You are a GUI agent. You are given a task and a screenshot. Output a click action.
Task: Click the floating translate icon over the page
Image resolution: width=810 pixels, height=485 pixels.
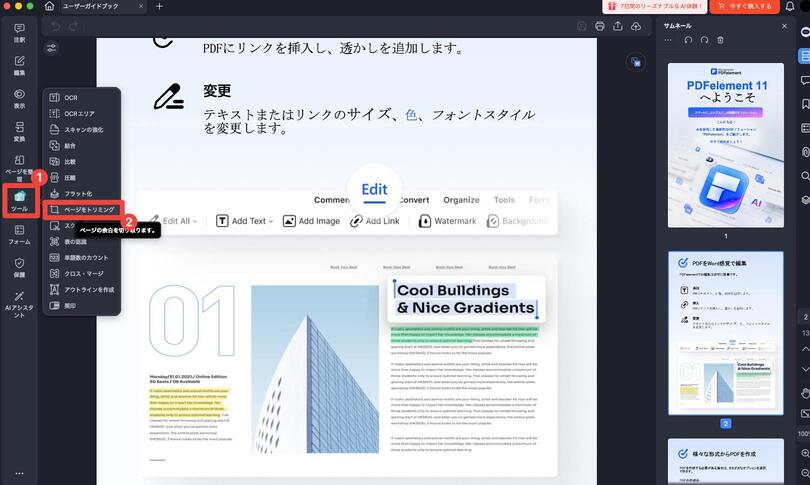point(635,62)
